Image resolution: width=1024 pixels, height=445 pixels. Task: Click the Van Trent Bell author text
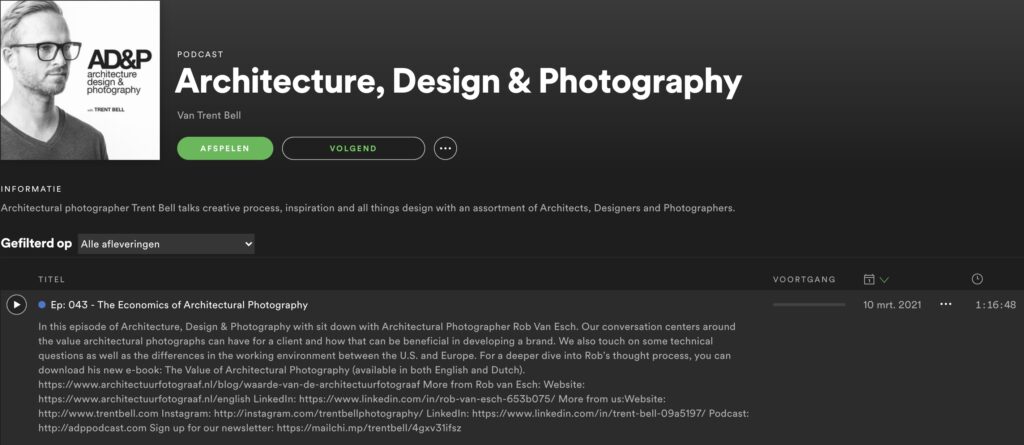point(210,116)
